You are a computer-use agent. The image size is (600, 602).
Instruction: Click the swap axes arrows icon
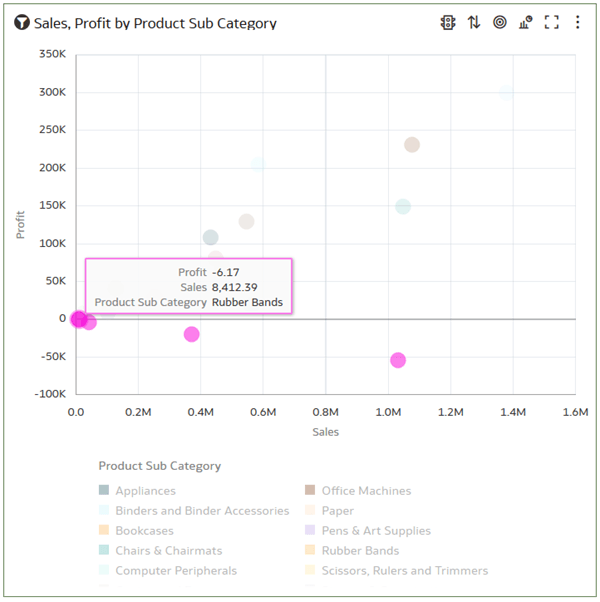474,22
